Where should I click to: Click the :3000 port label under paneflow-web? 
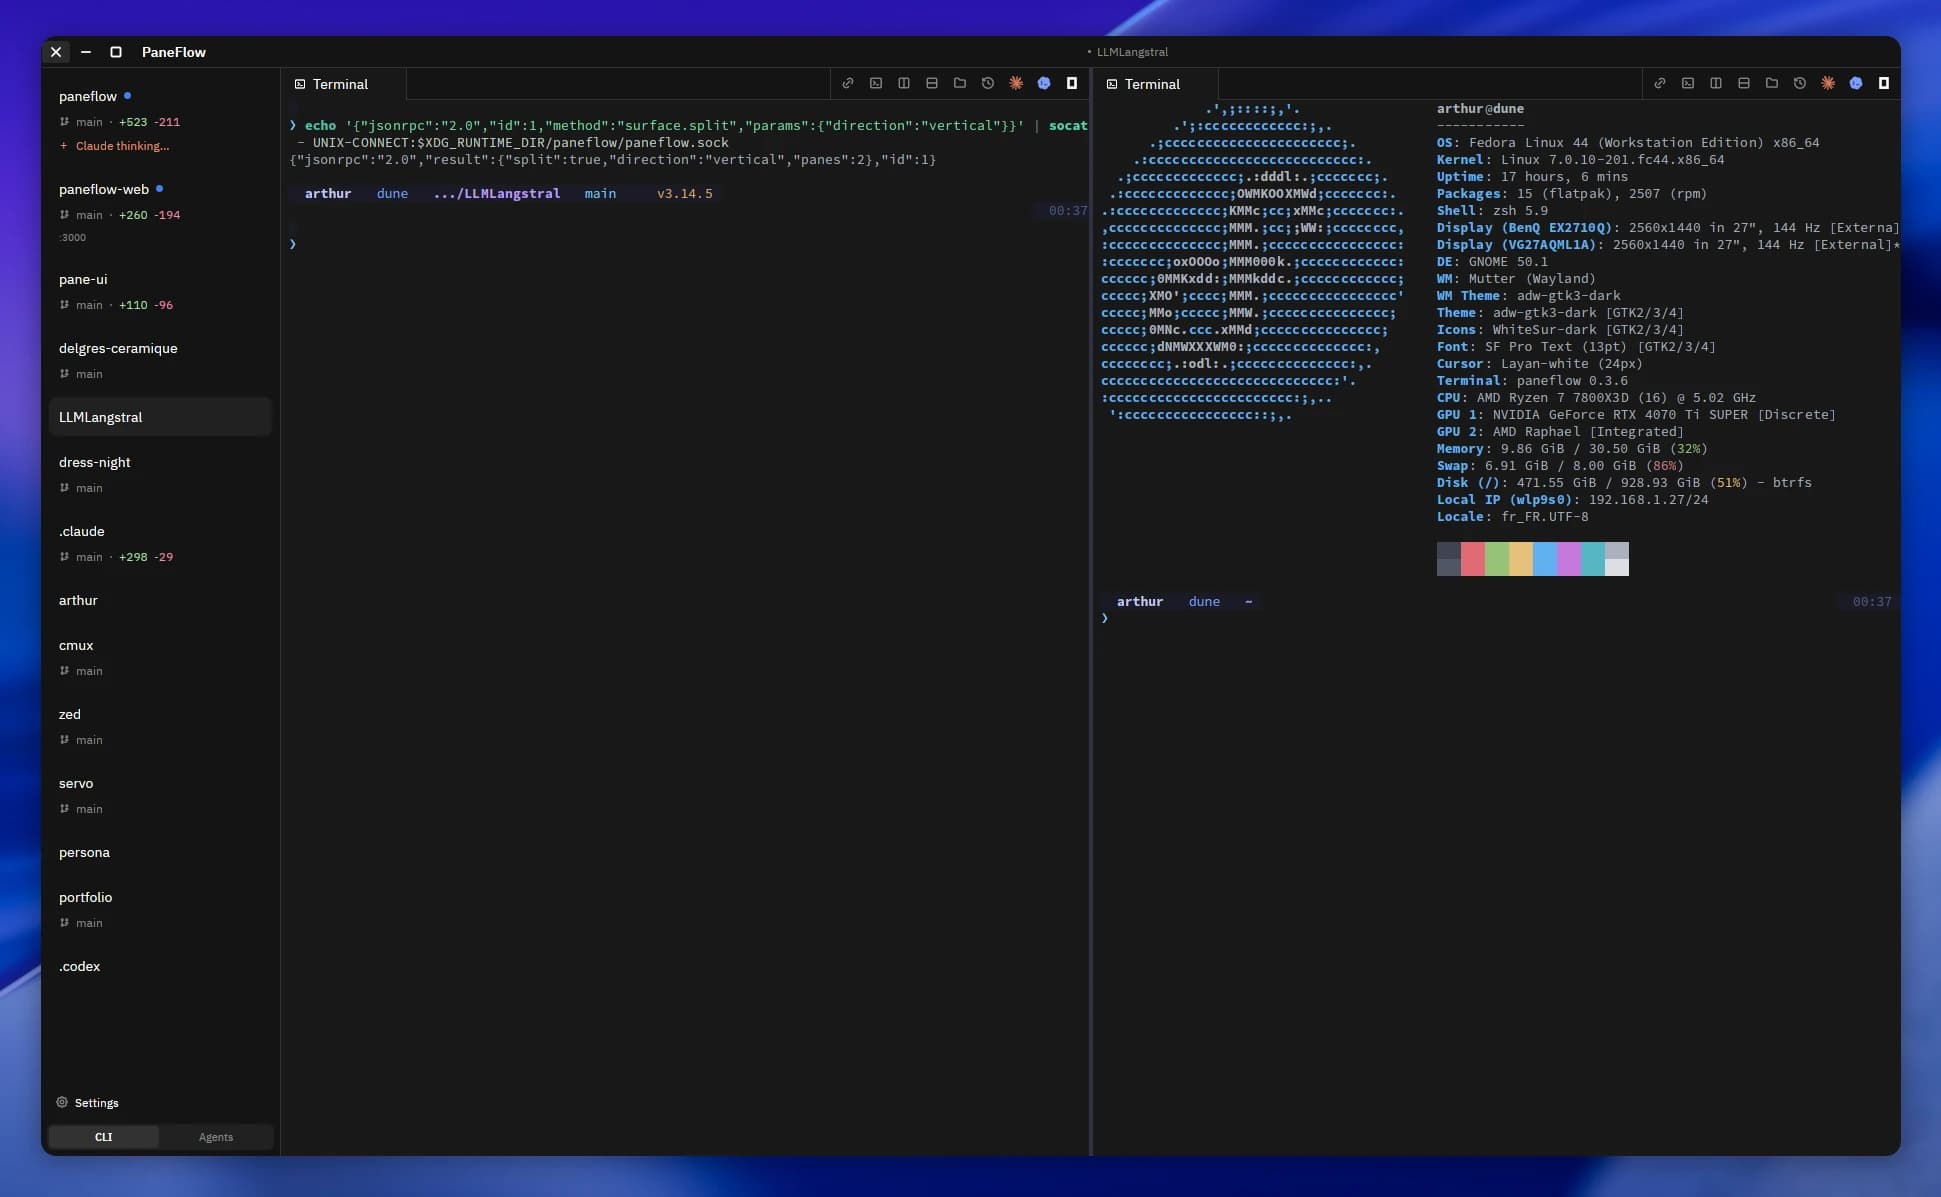click(x=73, y=238)
